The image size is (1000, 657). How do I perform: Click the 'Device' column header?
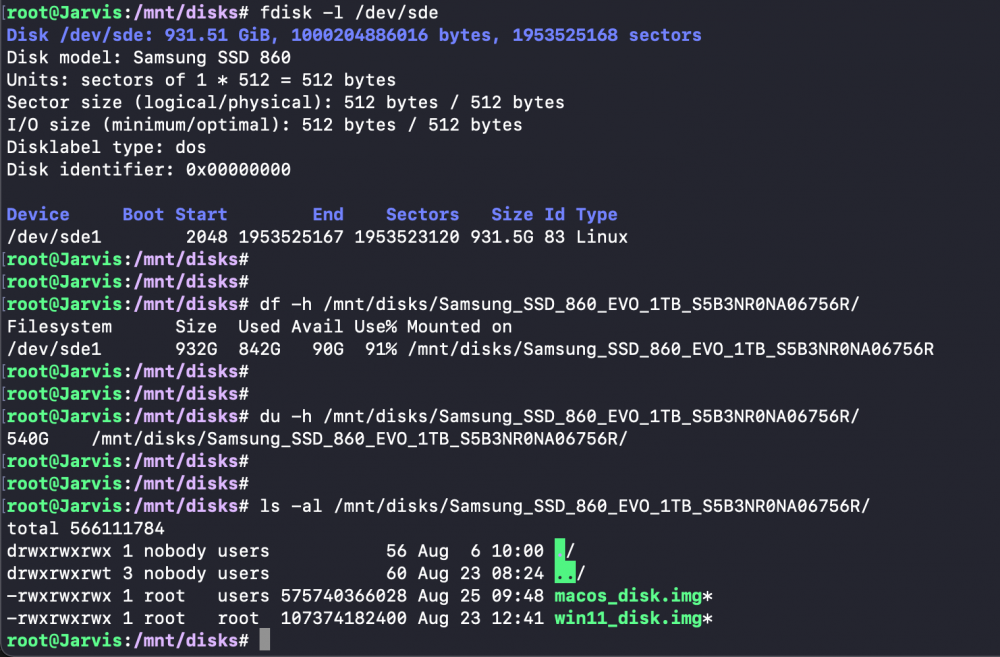click(x=38, y=214)
